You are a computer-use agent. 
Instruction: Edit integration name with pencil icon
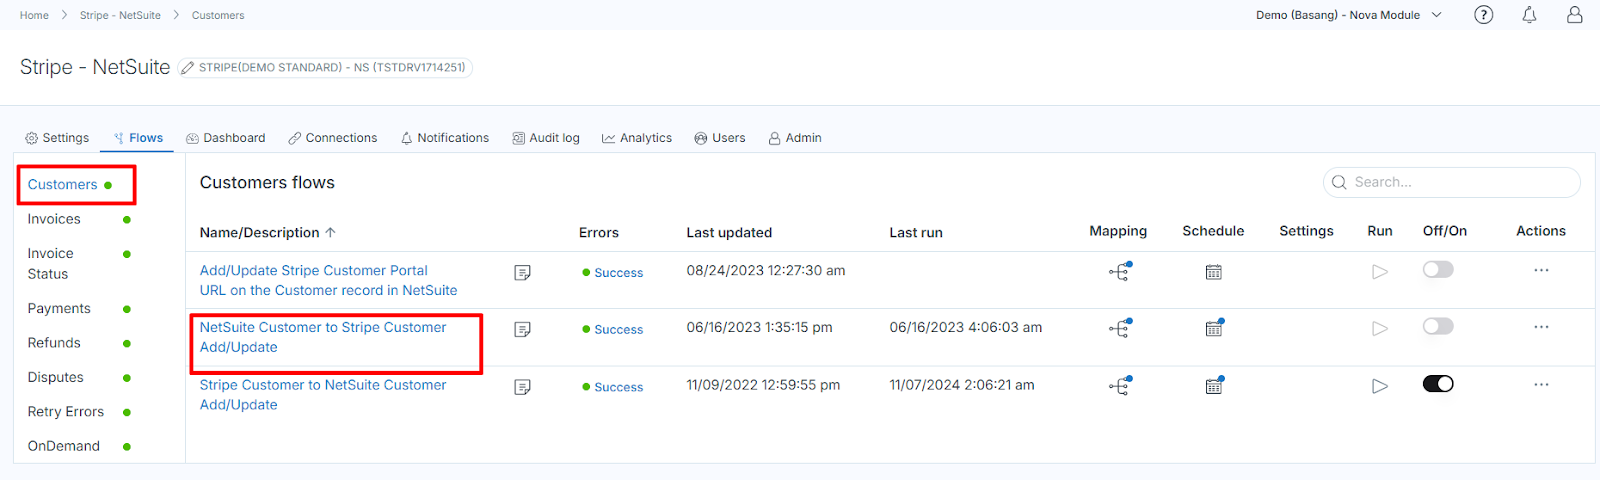(187, 68)
